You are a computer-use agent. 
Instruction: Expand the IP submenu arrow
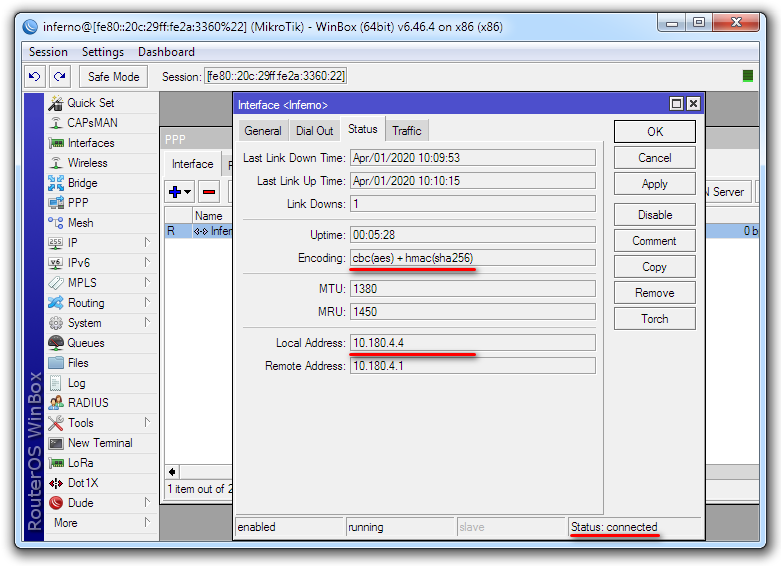pyautogui.click(x=147, y=242)
